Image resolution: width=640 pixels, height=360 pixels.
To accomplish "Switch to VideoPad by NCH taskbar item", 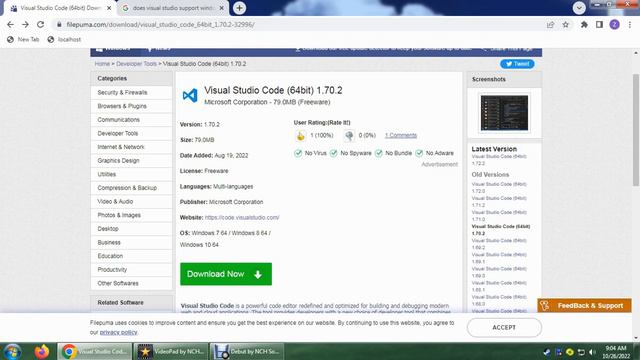I will tap(171, 351).
